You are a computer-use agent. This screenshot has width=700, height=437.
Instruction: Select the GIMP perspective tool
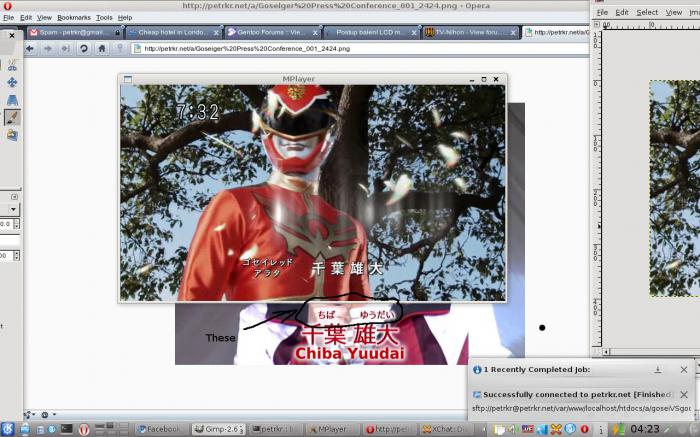click(x=12, y=100)
